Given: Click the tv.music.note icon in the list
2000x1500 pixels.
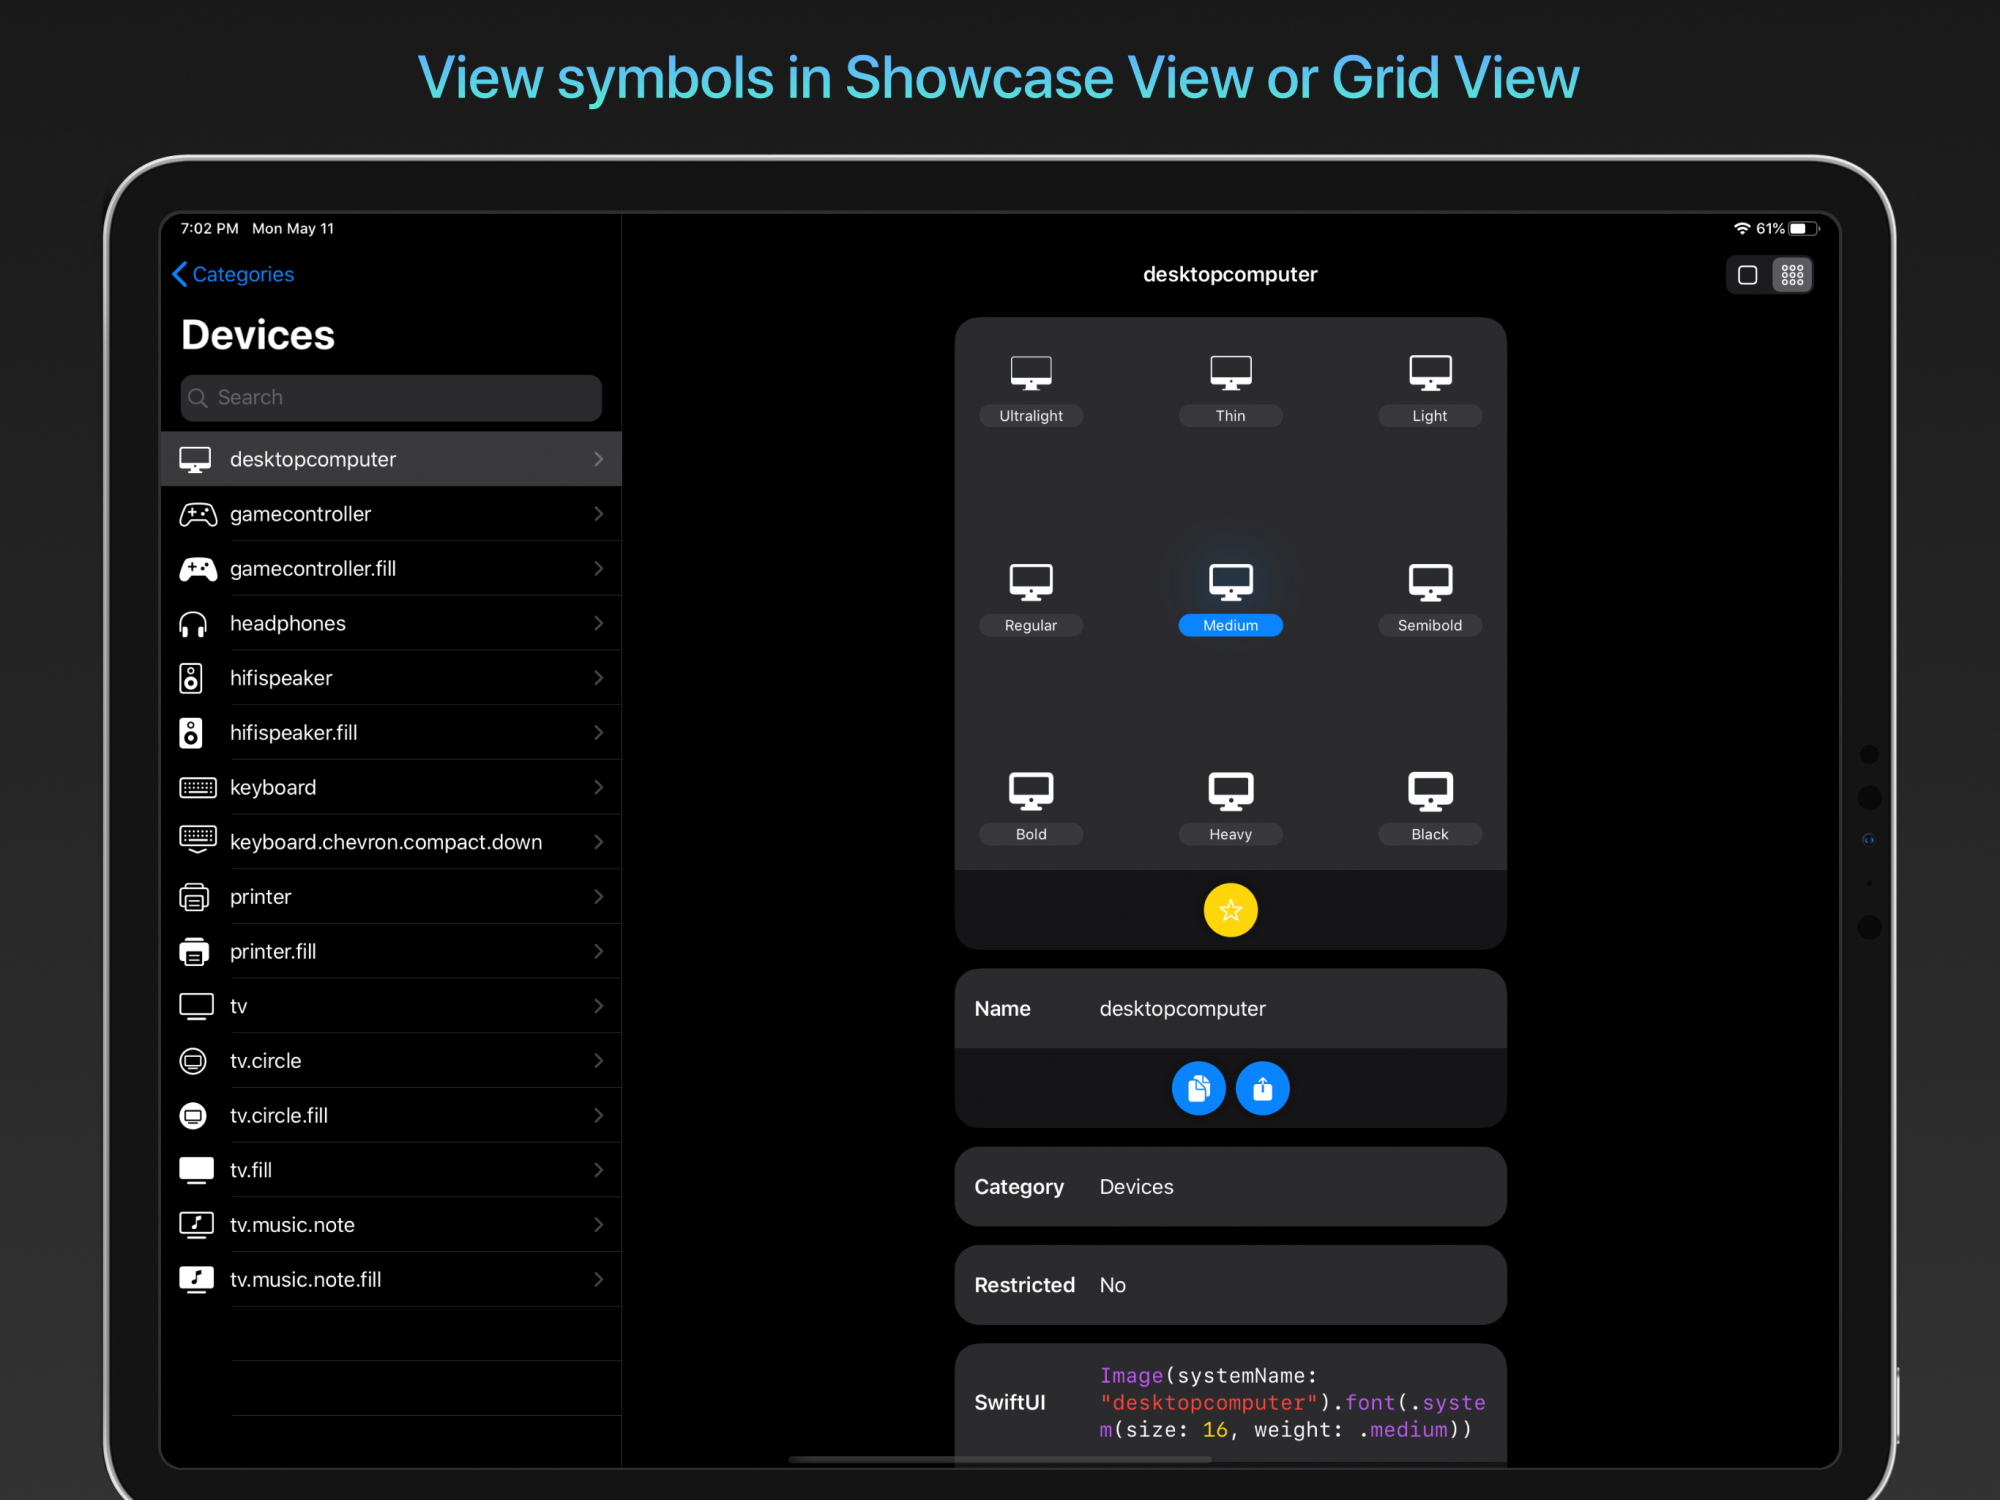Looking at the screenshot, I should tap(196, 1225).
